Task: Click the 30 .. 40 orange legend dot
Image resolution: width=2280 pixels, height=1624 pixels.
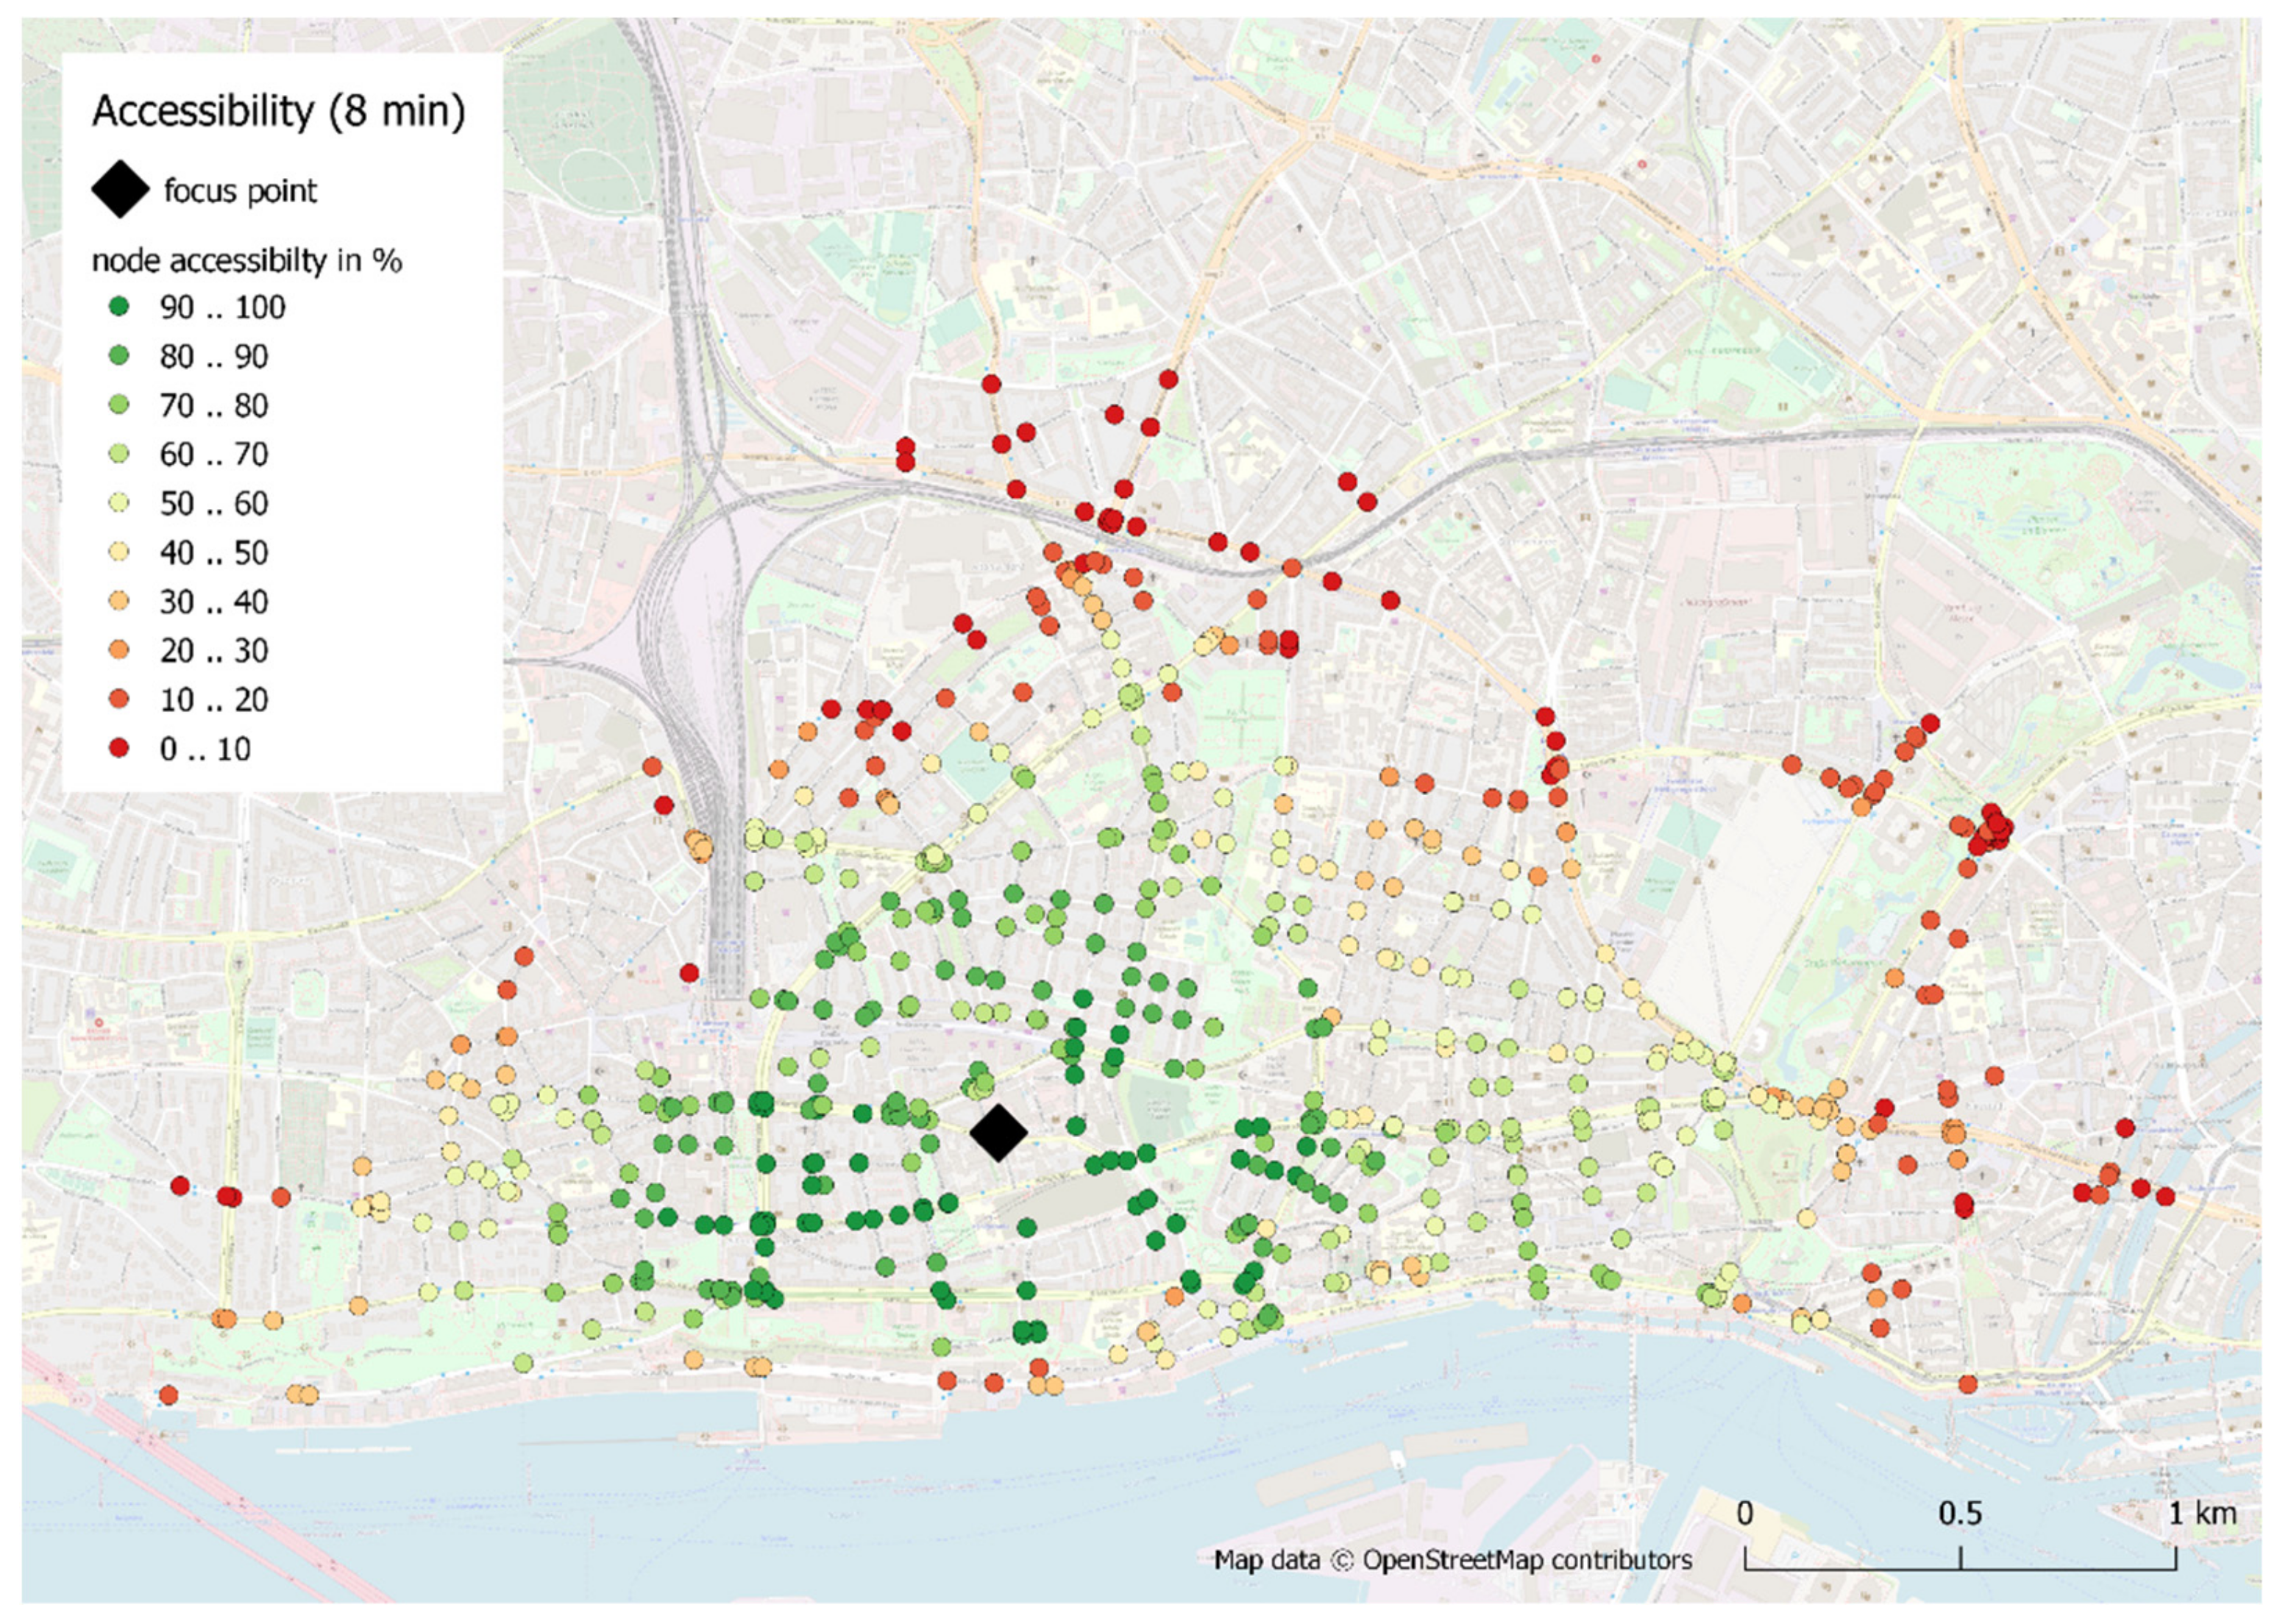Action: coord(119,601)
